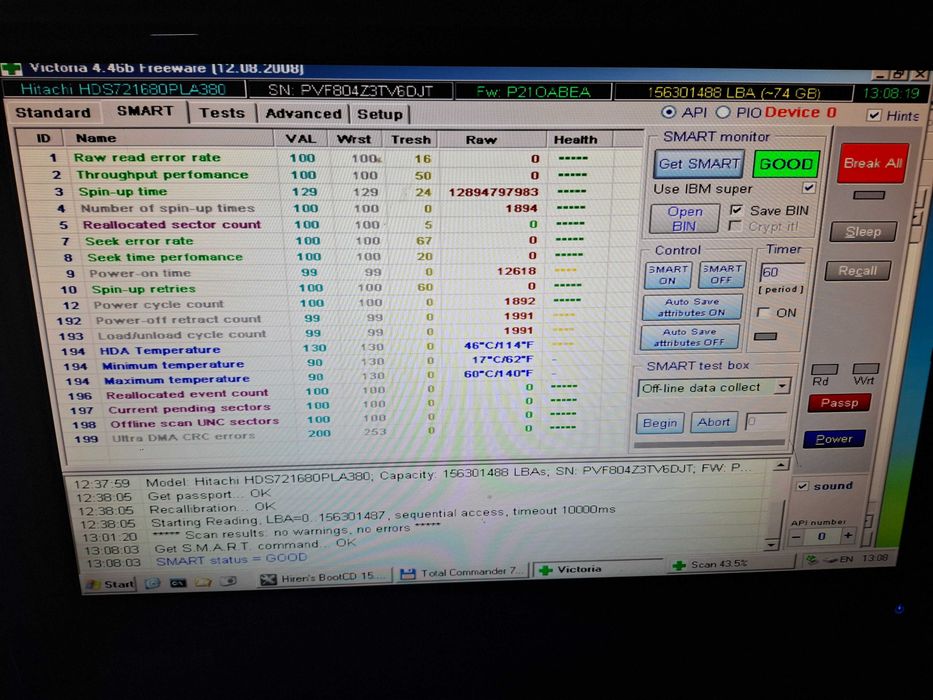Toggle the Crypt it! checkbox
933x700 pixels.
(735, 226)
